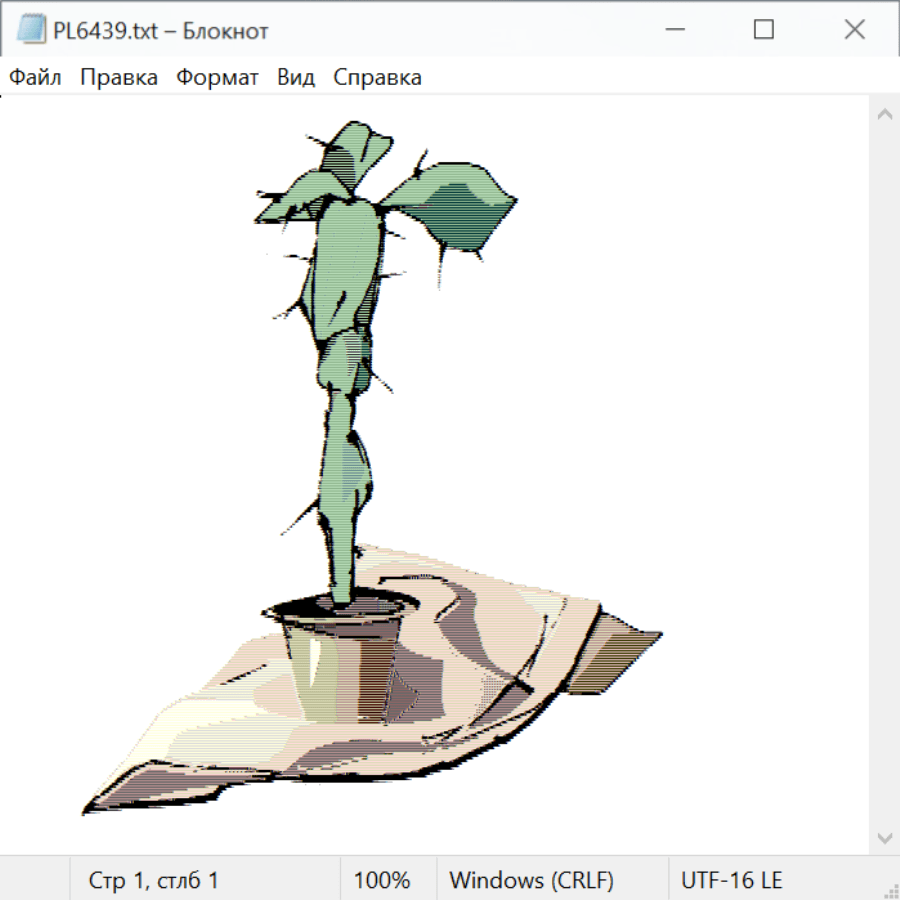900x900 pixels.
Task: Open the Вид menu
Action: tap(296, 78)
